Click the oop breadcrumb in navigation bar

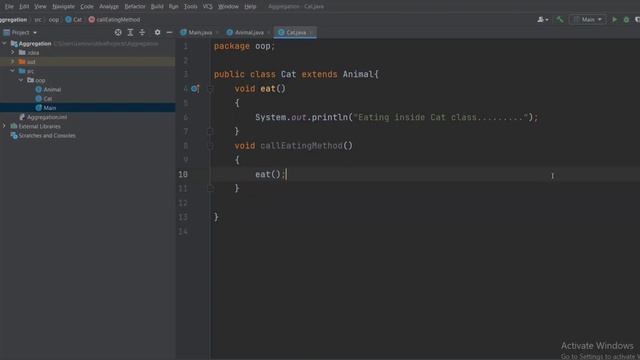[x=54, y=20]
